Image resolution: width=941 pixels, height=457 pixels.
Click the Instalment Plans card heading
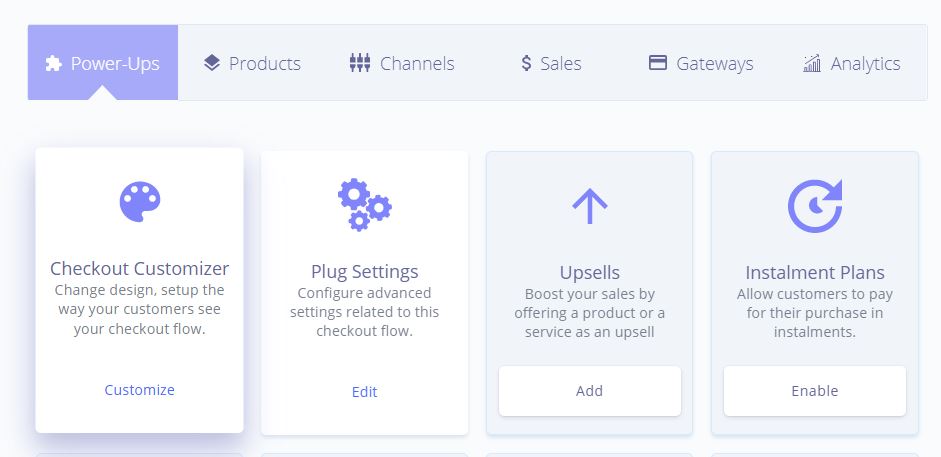(815, 272)
